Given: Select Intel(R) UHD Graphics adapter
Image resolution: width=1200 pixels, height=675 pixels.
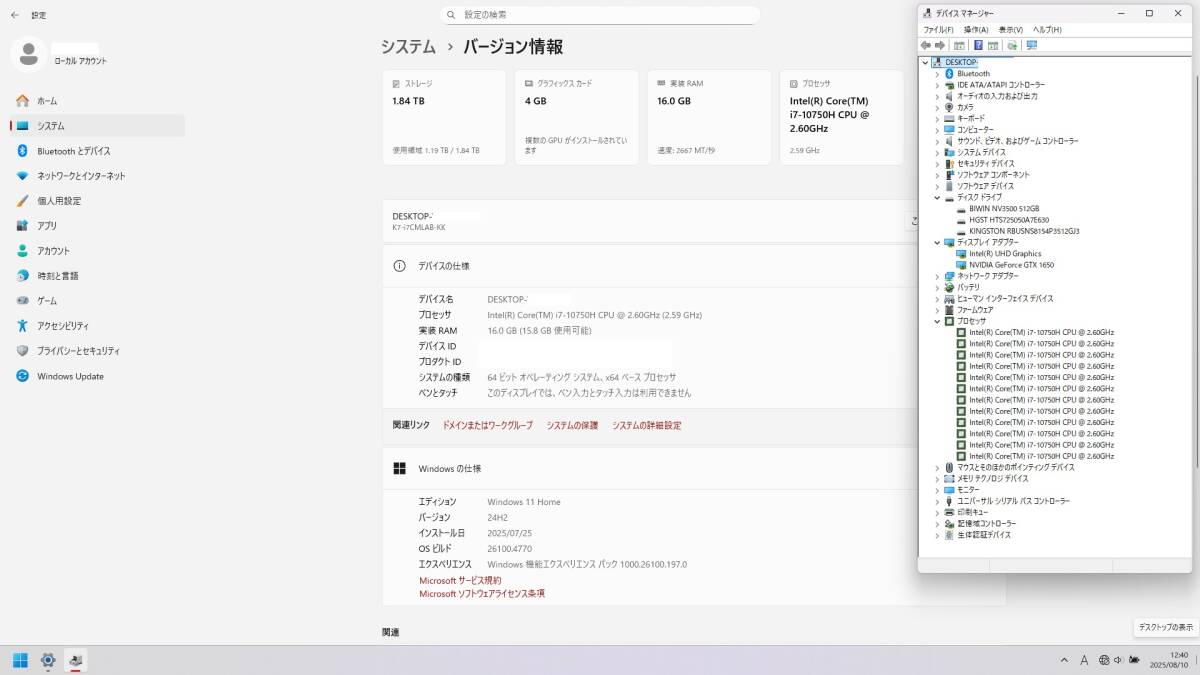Looking at the screenshot, I should click(998, 254).
